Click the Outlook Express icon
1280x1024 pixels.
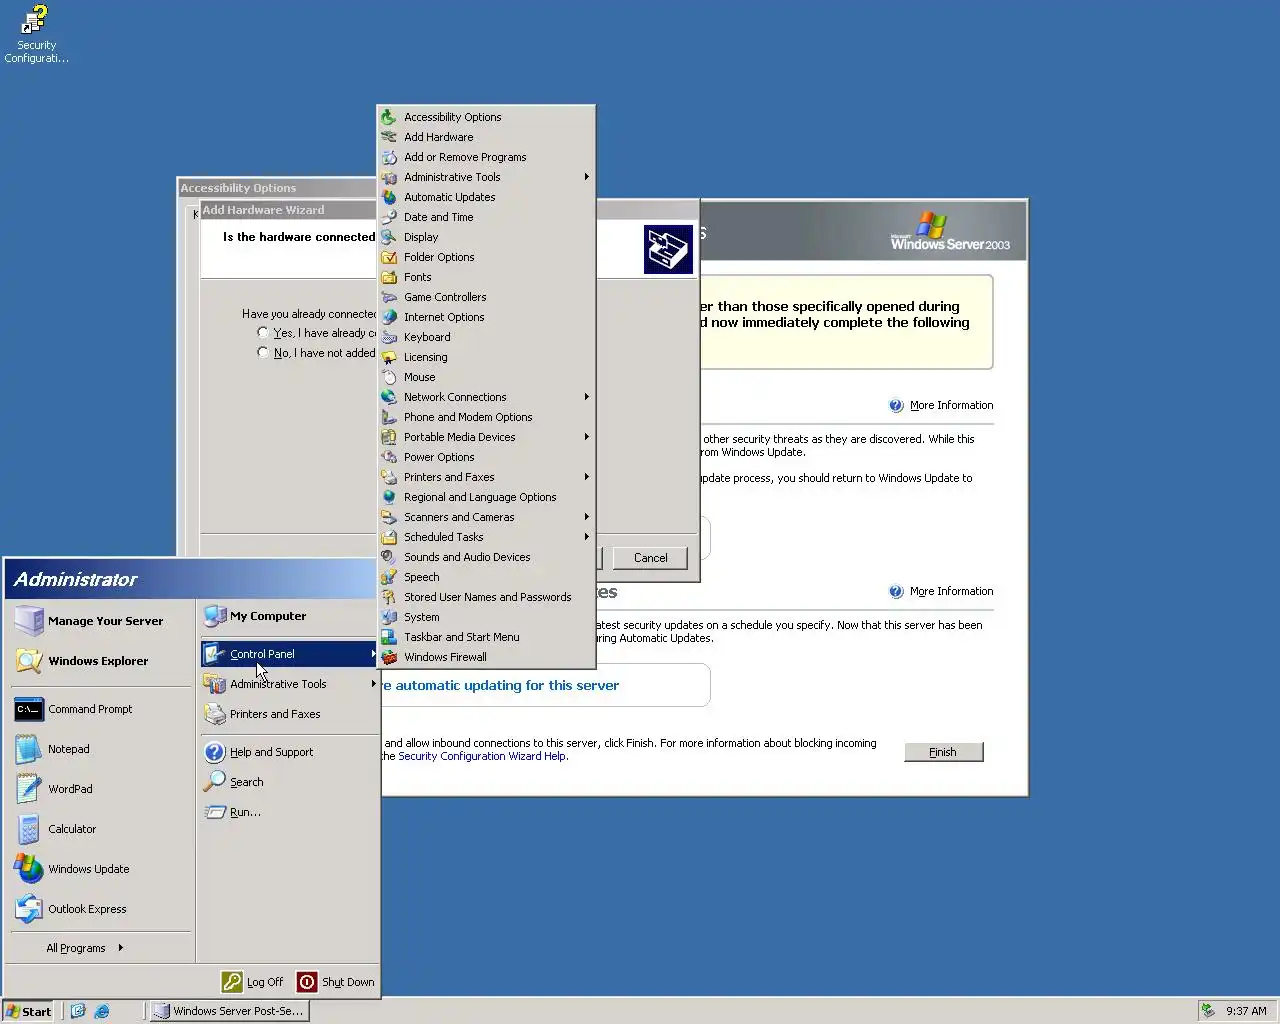point(29,909)
